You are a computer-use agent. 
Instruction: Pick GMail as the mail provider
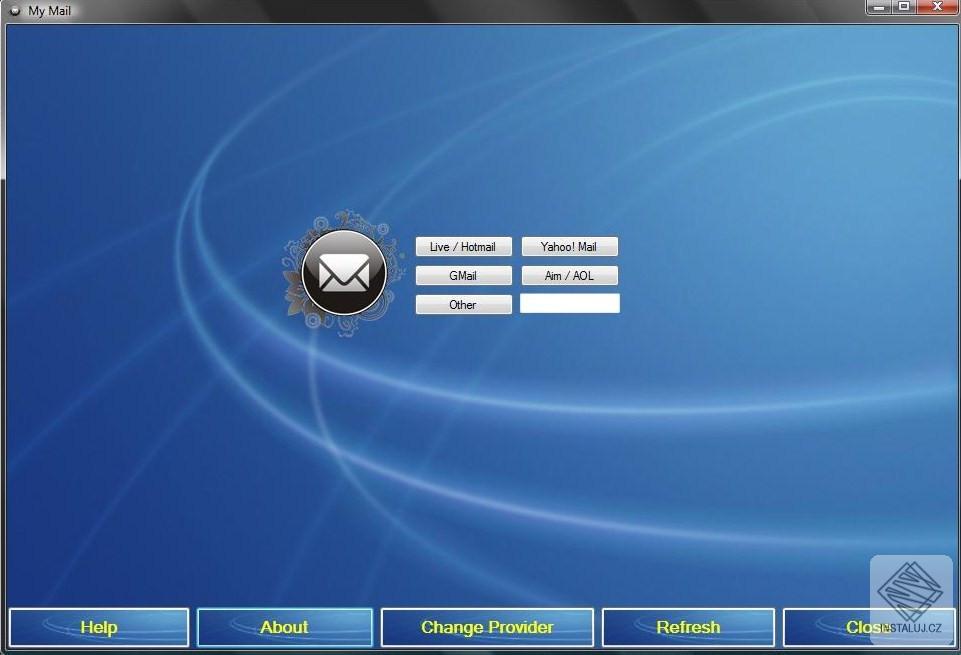463,276
